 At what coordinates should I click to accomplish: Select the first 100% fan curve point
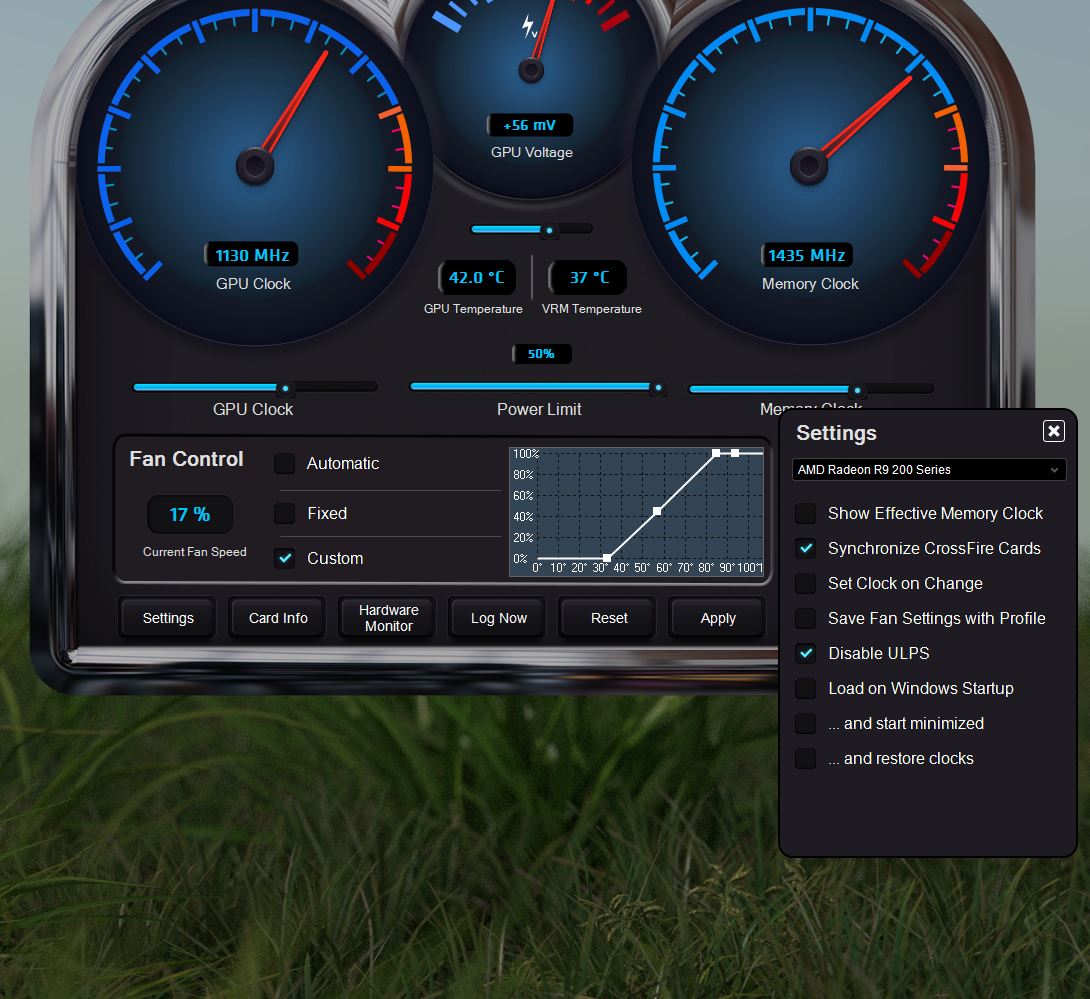(716, 453)
